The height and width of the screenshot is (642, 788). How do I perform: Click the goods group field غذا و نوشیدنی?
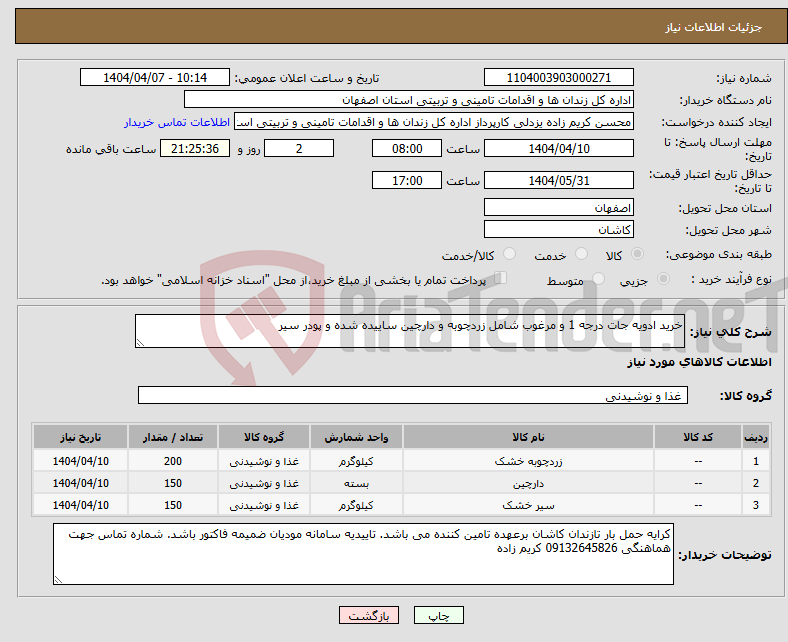click(x=413, y=395)
